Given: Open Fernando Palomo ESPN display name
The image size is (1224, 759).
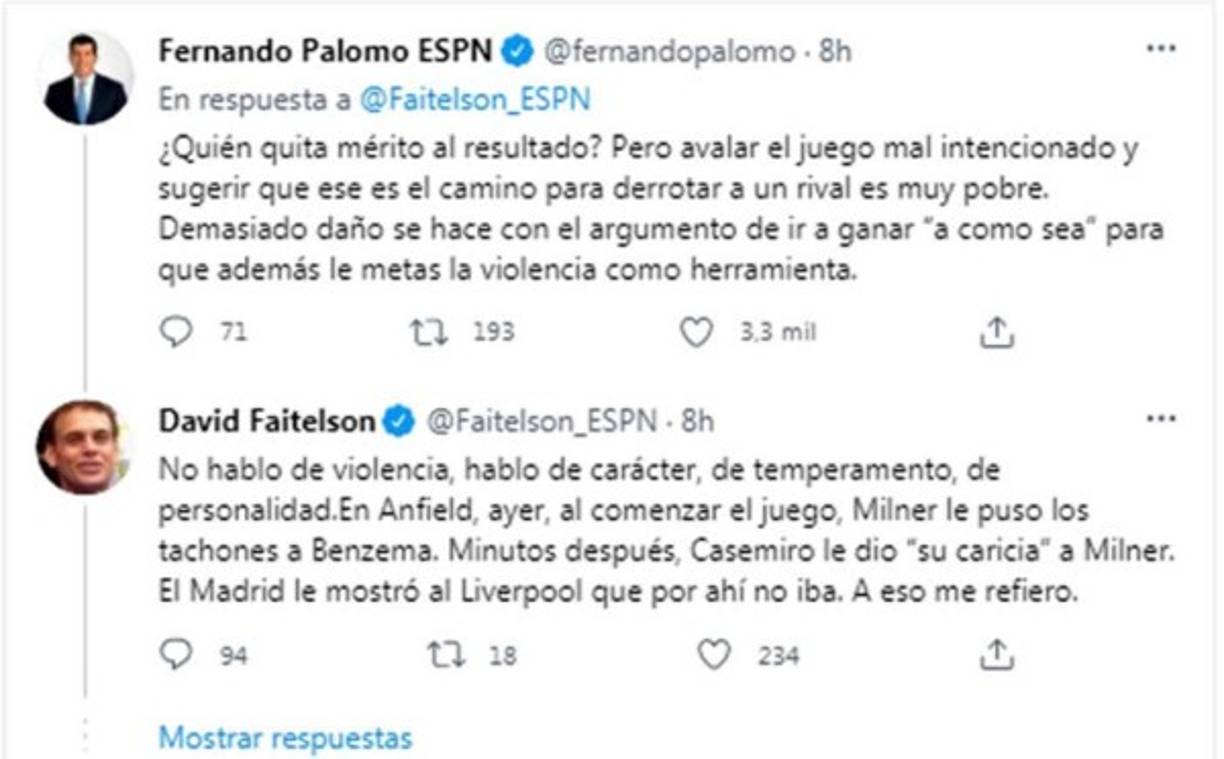Looking at the screenshot, I should click(x=325, y=52).
